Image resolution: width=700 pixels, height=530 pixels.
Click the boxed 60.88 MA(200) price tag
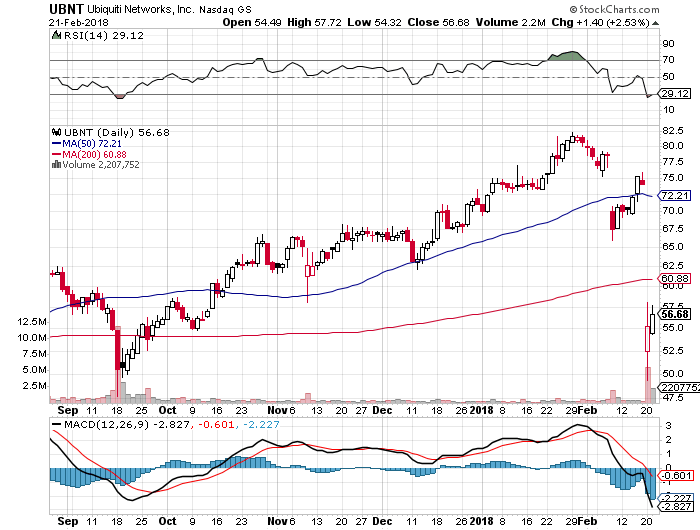pos(675,279)
